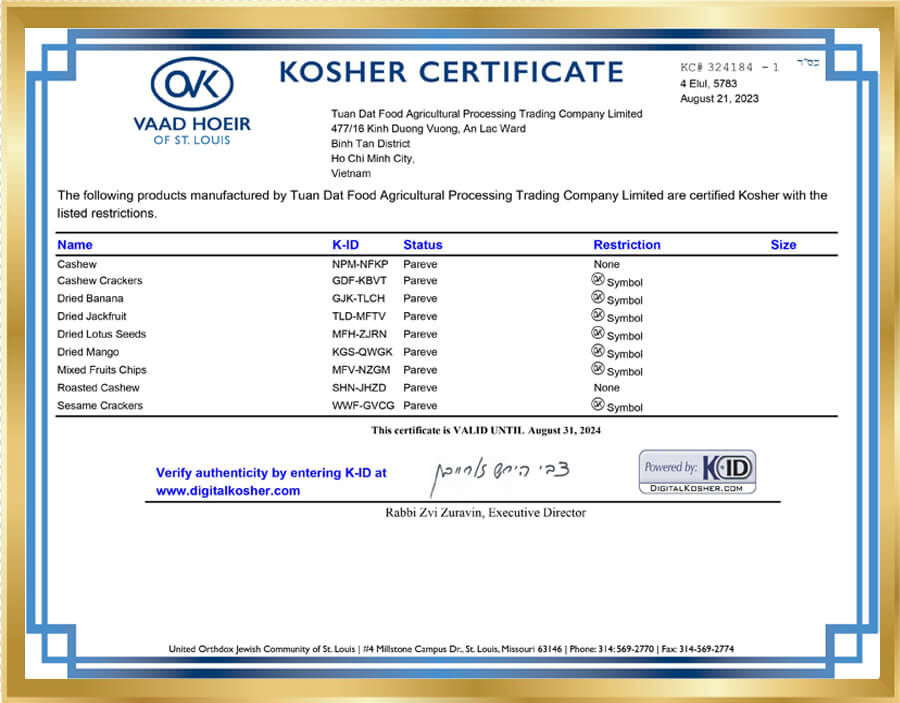Click the date August 21, 2023
The image size is (900, 703).
point(719,99)
